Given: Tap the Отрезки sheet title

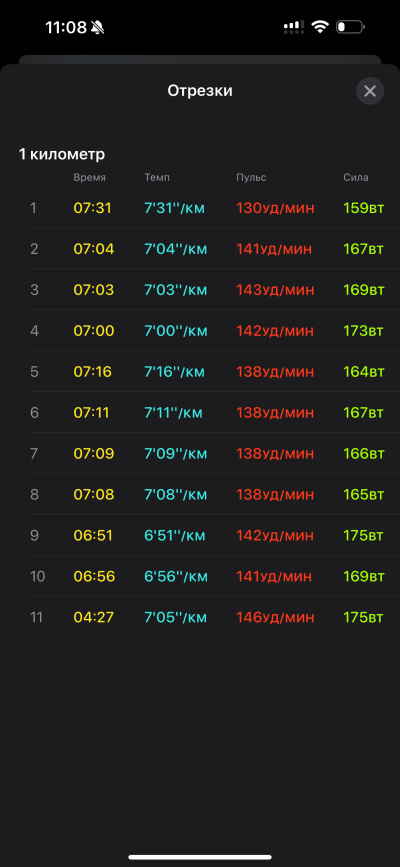Looking at the screenshot, I should 200,91.
